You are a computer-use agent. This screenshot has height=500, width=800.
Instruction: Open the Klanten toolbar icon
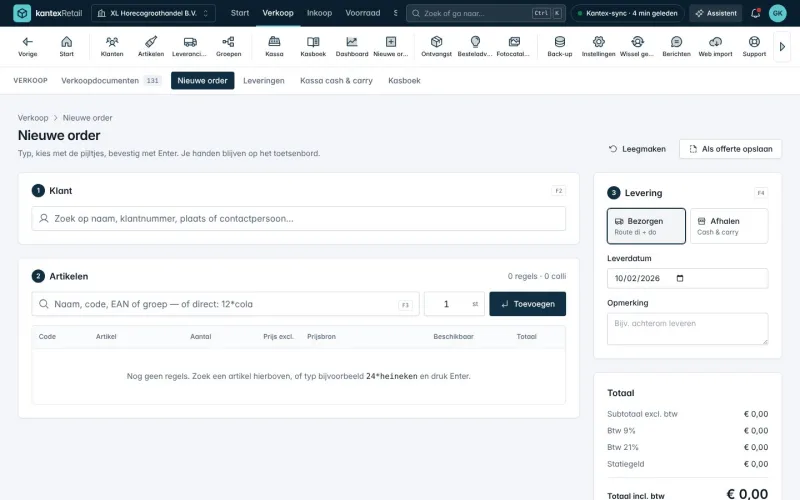112,46
